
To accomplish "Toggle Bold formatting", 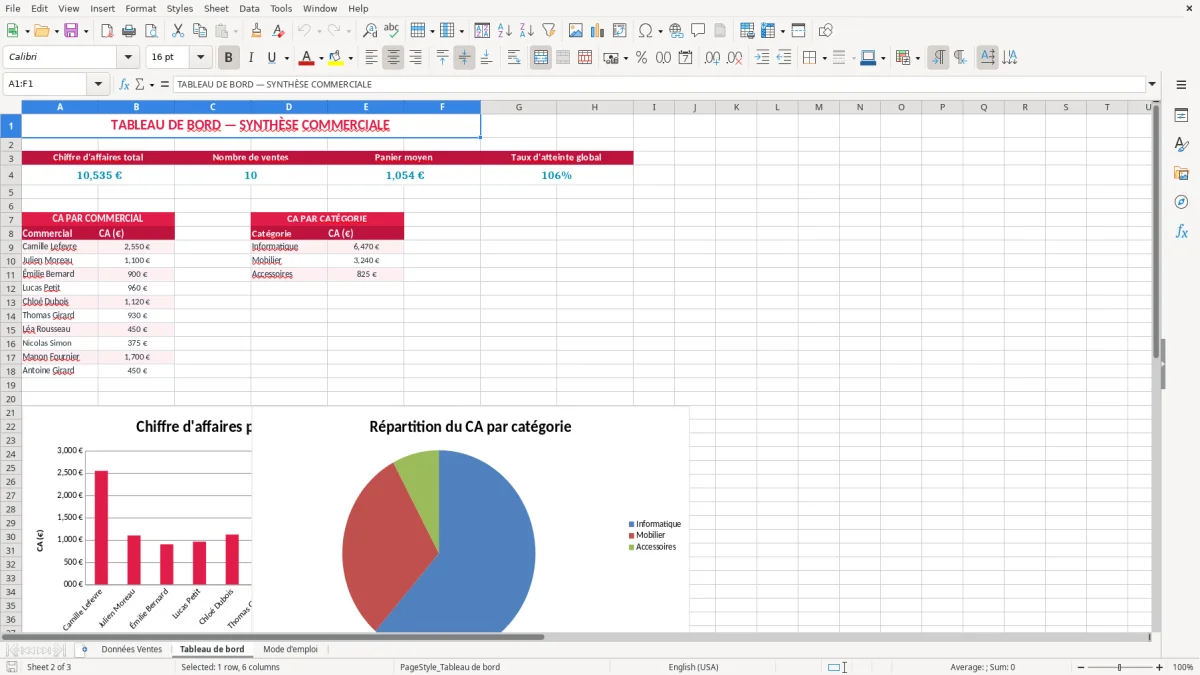I will tap(229, 58).
